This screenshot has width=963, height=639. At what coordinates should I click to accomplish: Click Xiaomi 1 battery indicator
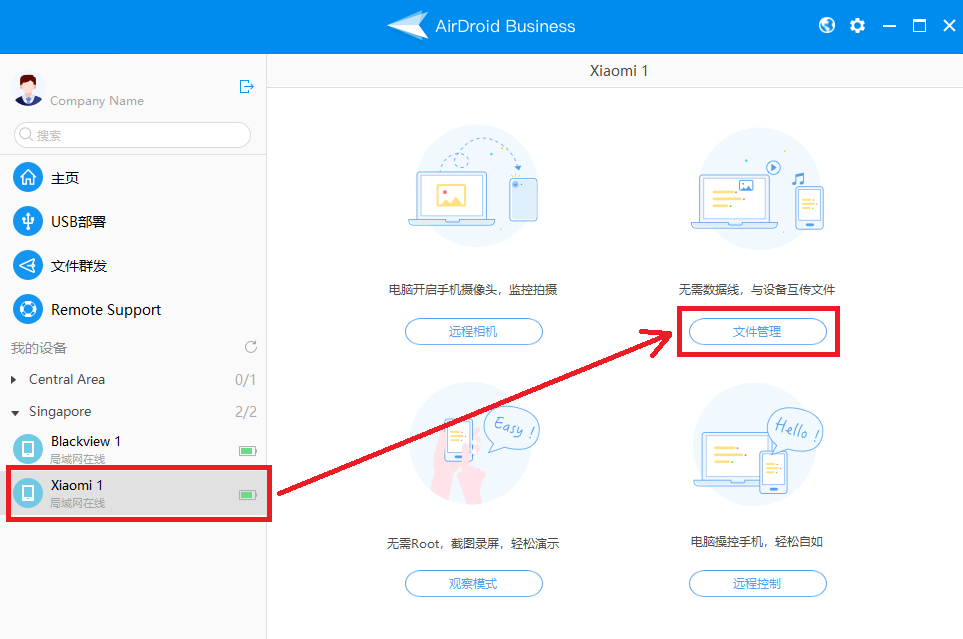248,495
